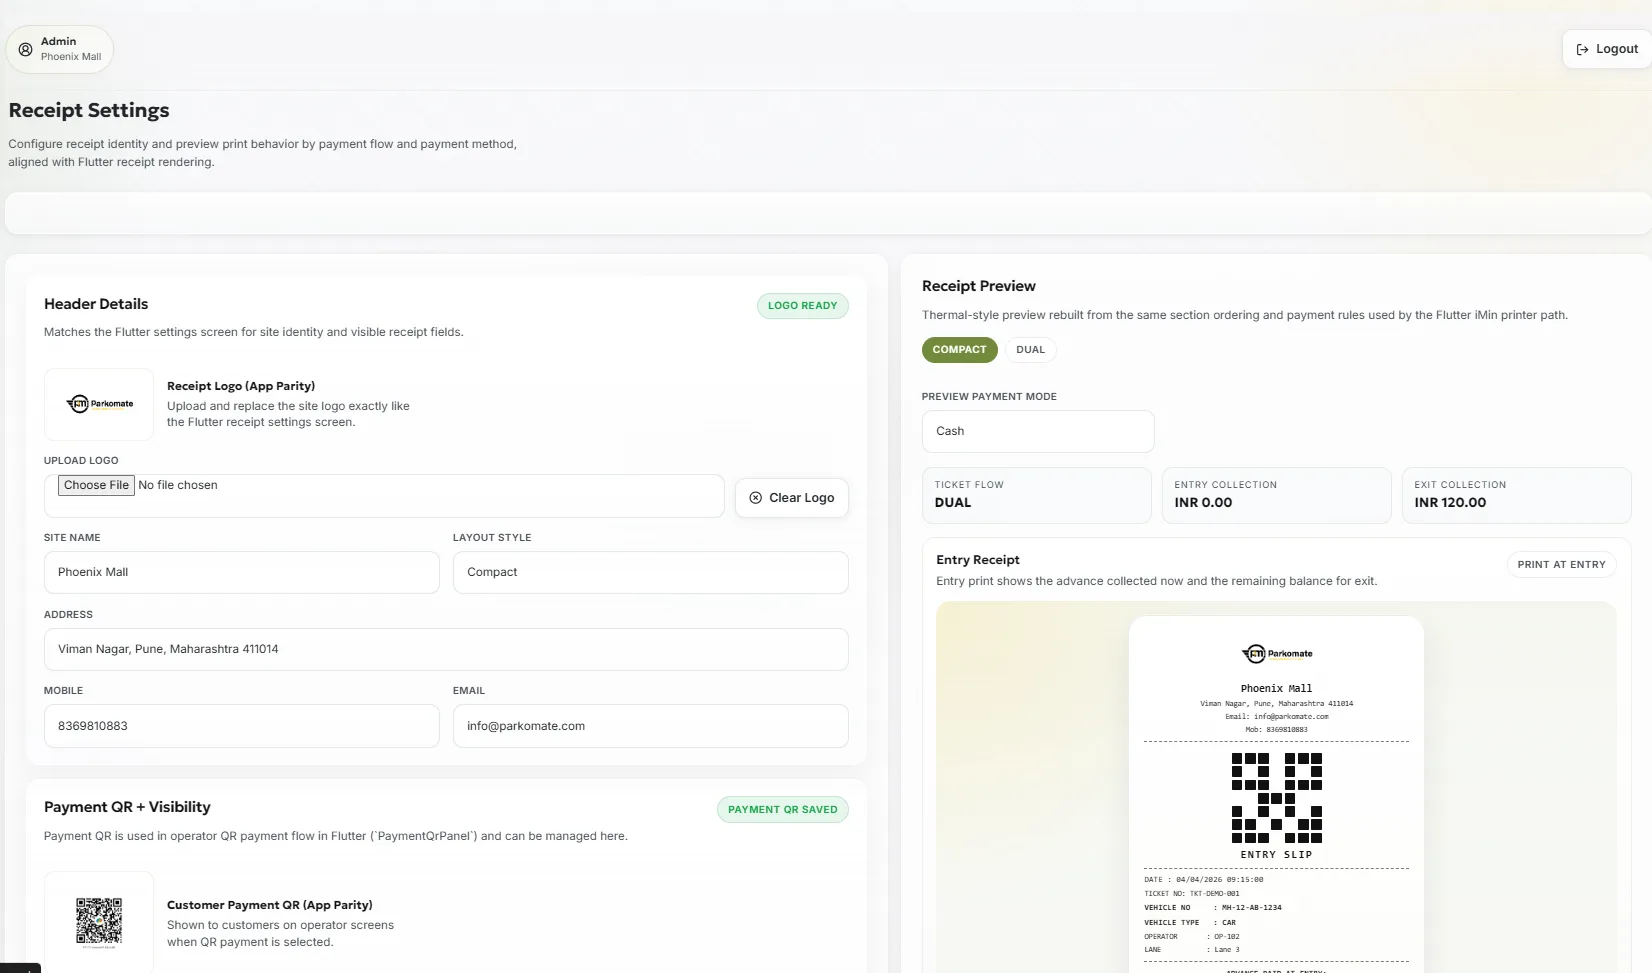Open the Preview Payment Mode Cash dropdown
1652x973 pixels.
click(x=1038, y=431)
